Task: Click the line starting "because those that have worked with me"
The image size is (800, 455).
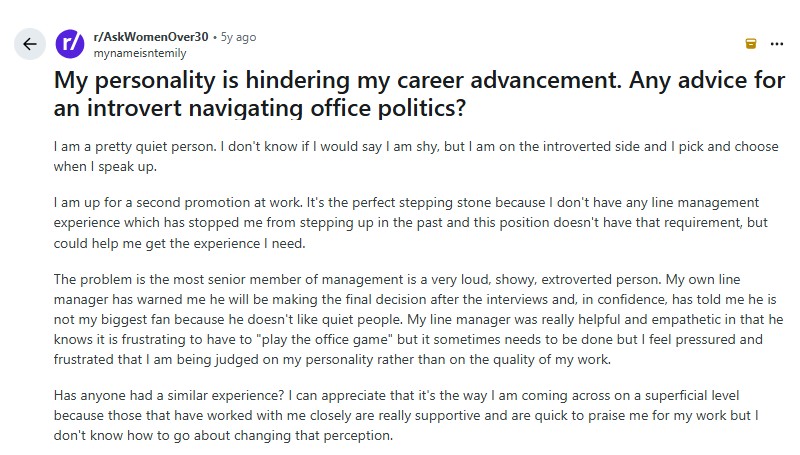Action: [406, 416]
